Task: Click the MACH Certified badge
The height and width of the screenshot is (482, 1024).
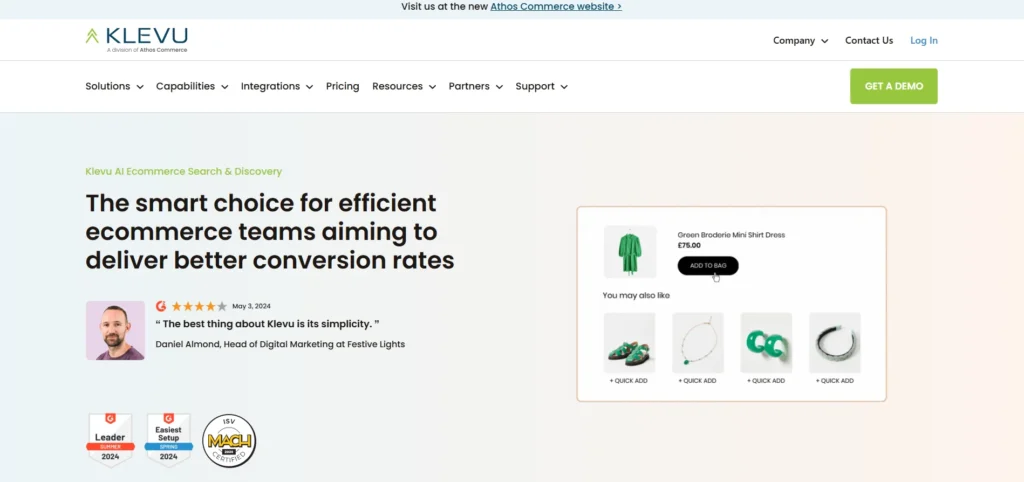Action: click(229, 441)
